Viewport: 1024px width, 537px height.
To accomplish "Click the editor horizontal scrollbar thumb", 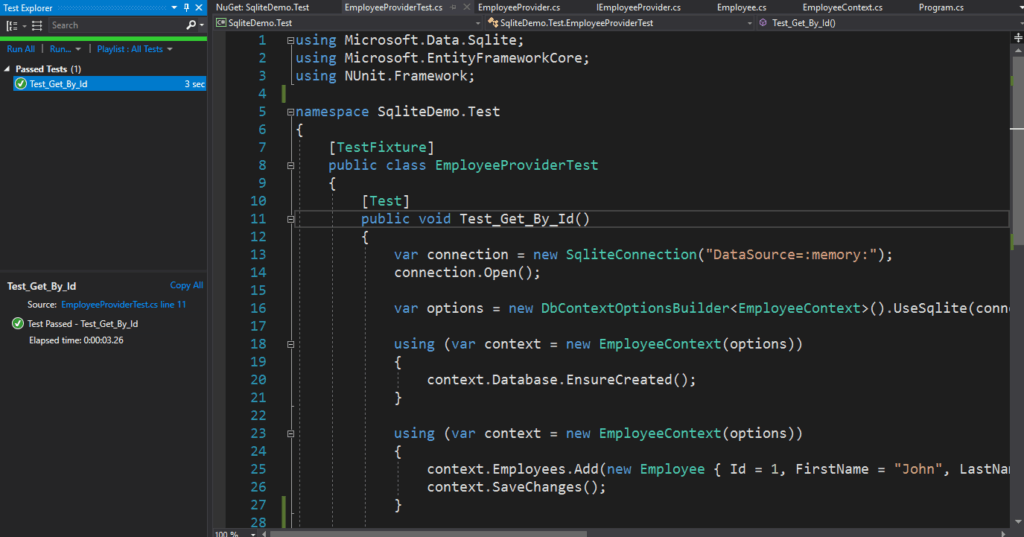I will [x=428, y=534].
